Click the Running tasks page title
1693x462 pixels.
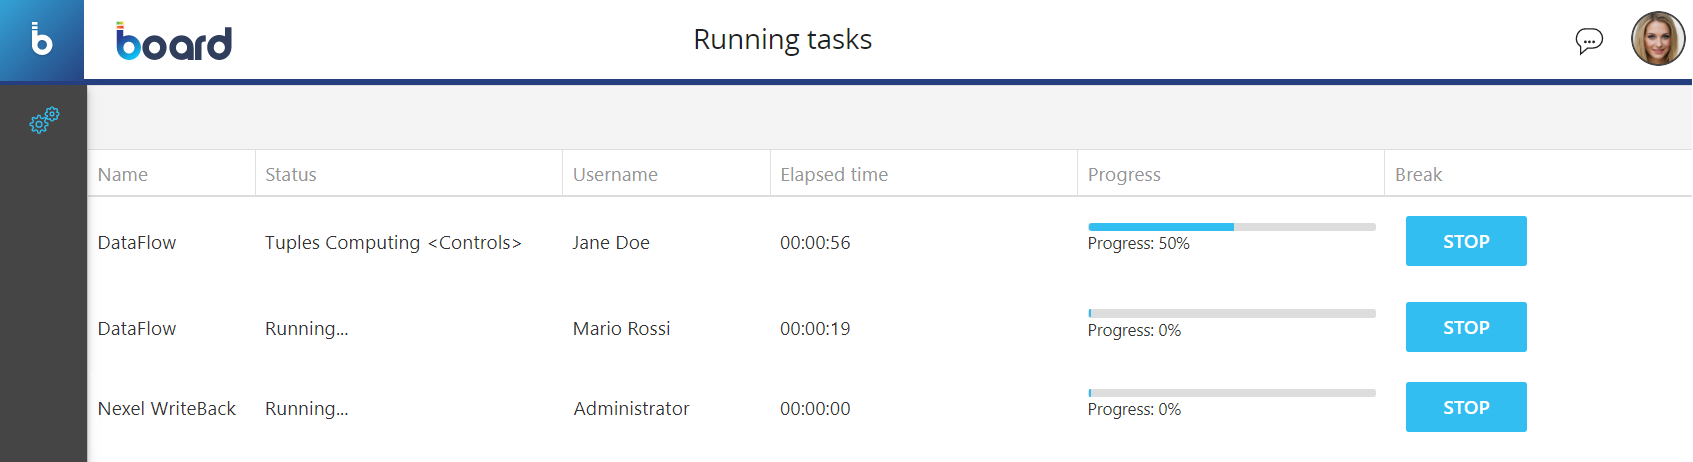pyautogui.click(x=782, y=40)
